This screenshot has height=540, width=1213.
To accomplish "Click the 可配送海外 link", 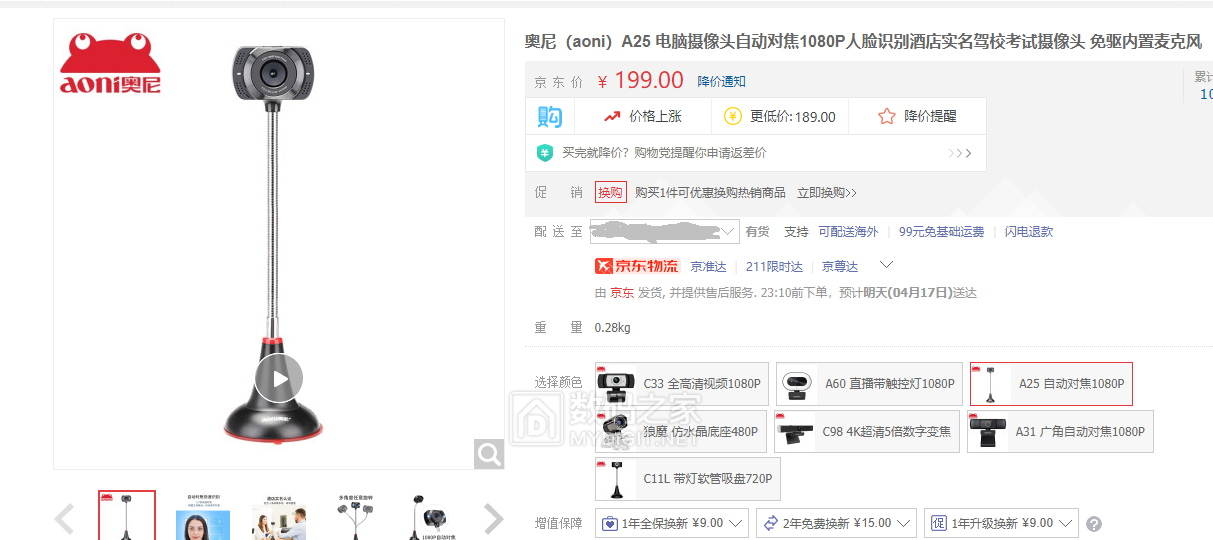I will coord(848,231).
